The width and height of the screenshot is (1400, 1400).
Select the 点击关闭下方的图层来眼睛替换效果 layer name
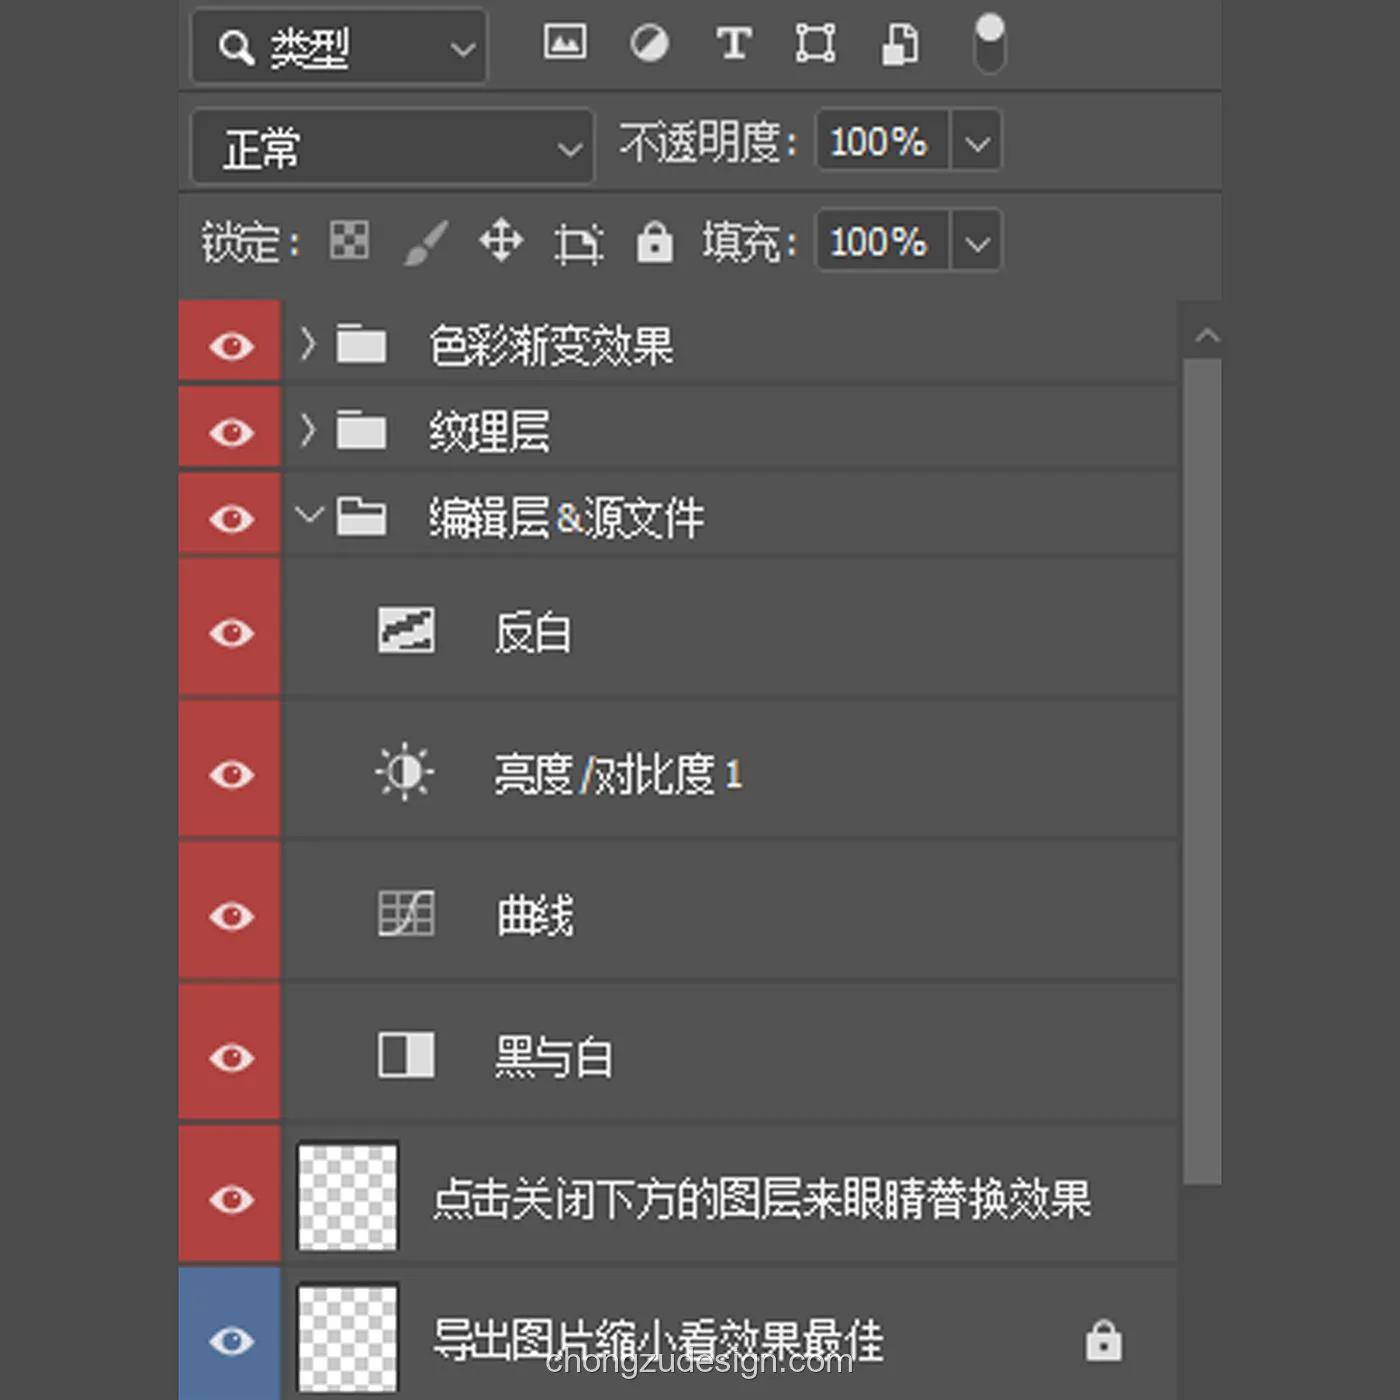(x=762, y=1200)
